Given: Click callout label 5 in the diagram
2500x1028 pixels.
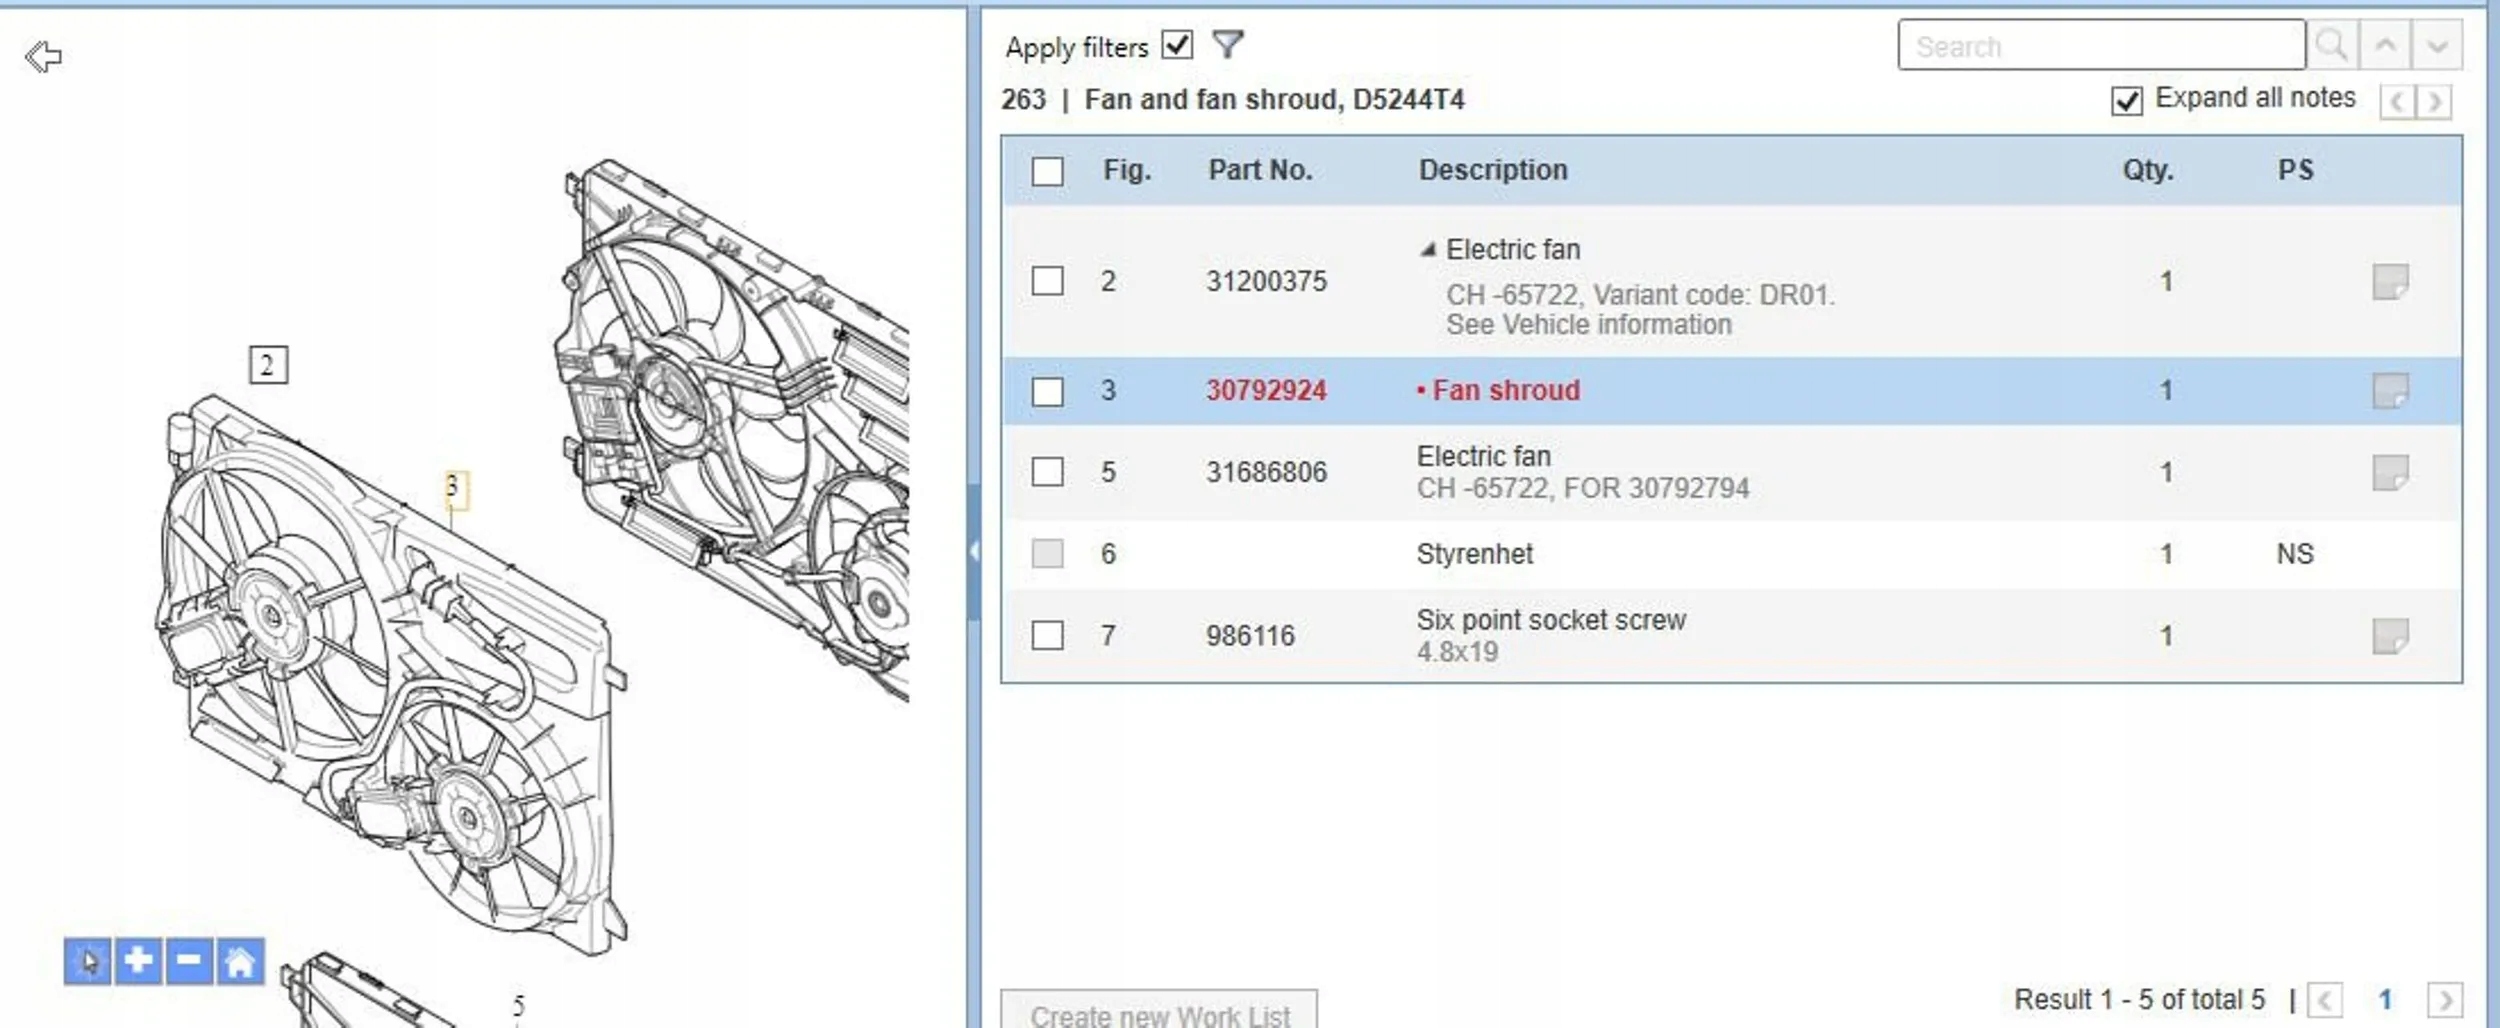Looking at the screenshot, I should click(x=518, y=1006).
